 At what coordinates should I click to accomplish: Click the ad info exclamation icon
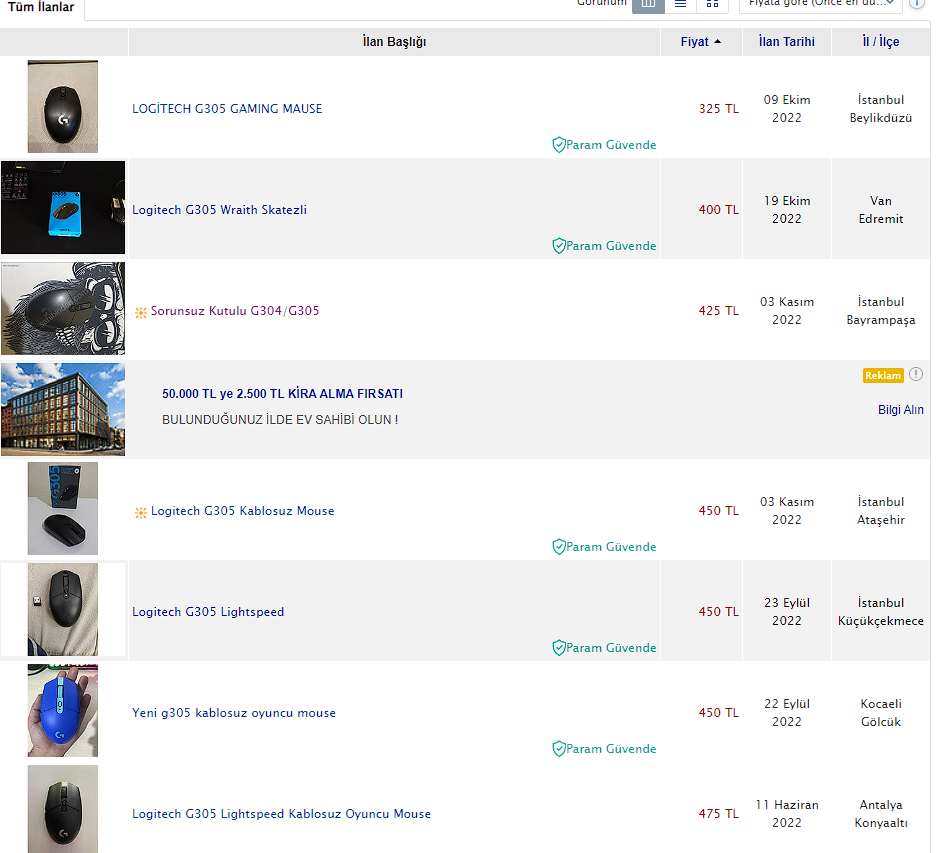(916, 374)
